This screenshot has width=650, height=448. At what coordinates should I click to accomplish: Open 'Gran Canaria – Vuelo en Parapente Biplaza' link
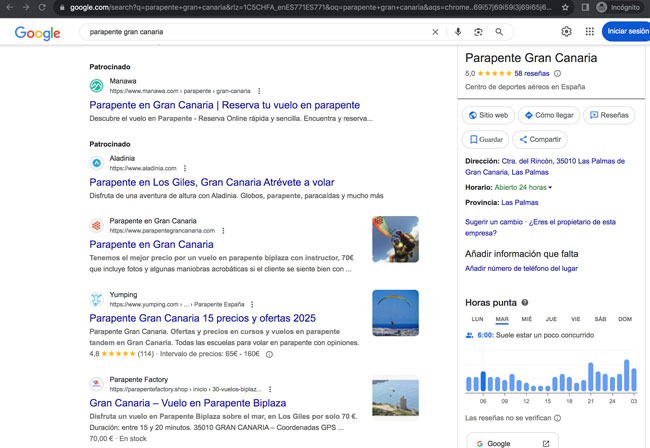(x=187, y=403)
